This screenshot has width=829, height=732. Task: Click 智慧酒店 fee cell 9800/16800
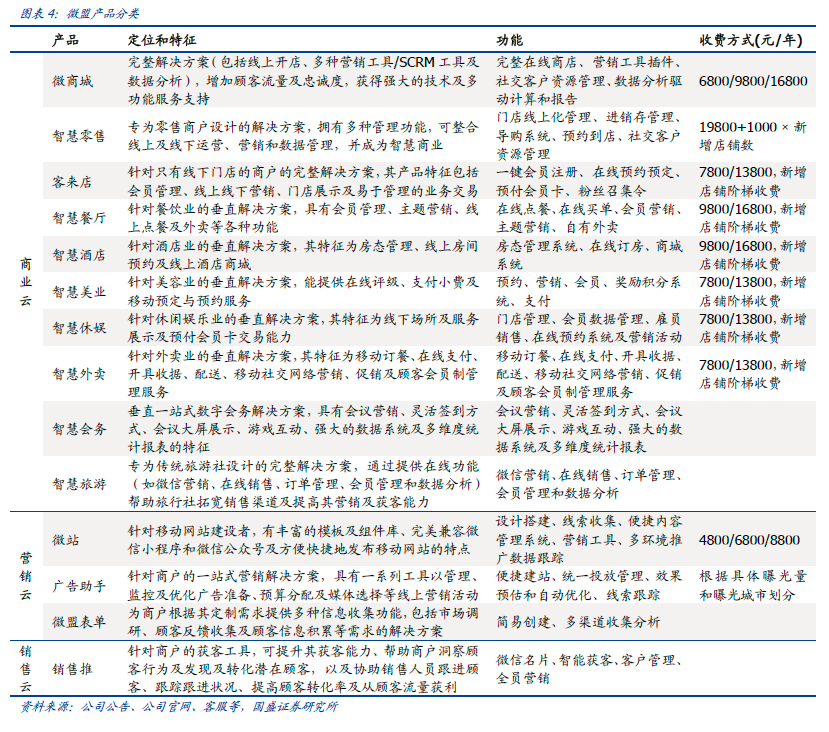(753, 255)
